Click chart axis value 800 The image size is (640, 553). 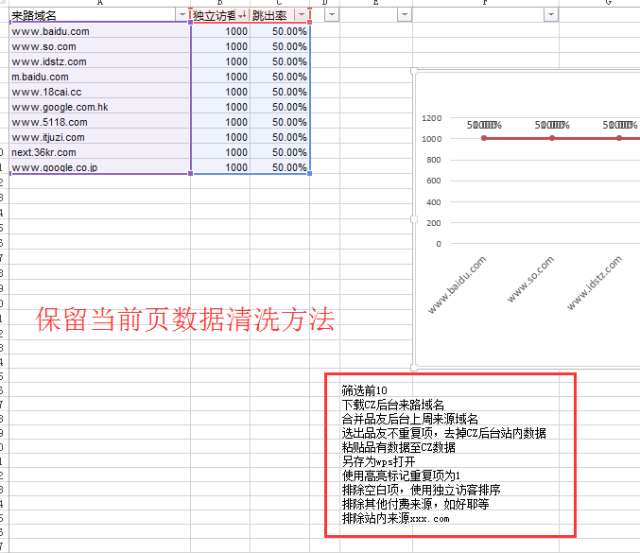(434, 160)
